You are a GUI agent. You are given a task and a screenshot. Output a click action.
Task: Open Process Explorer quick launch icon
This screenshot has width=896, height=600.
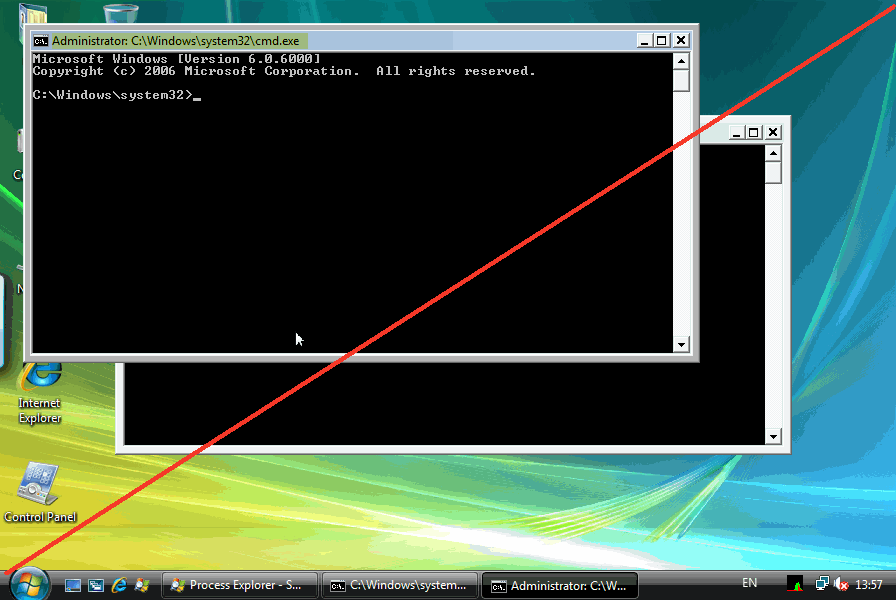point(142,585)
